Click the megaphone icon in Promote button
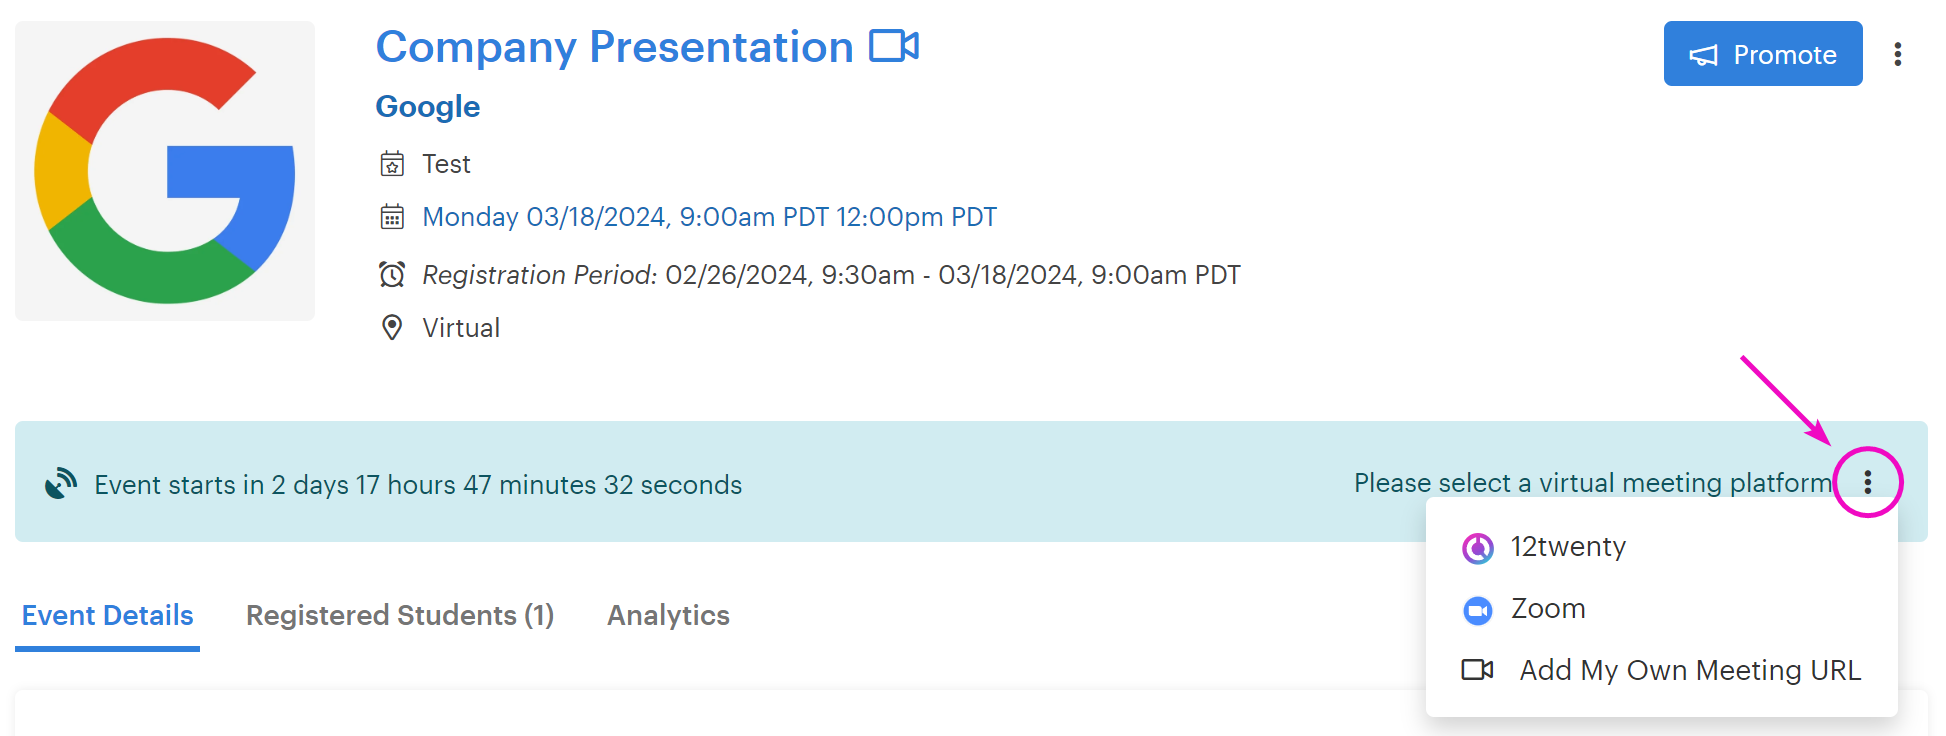The height and width of the screenshot is (736, 1946). (1703, 55)
